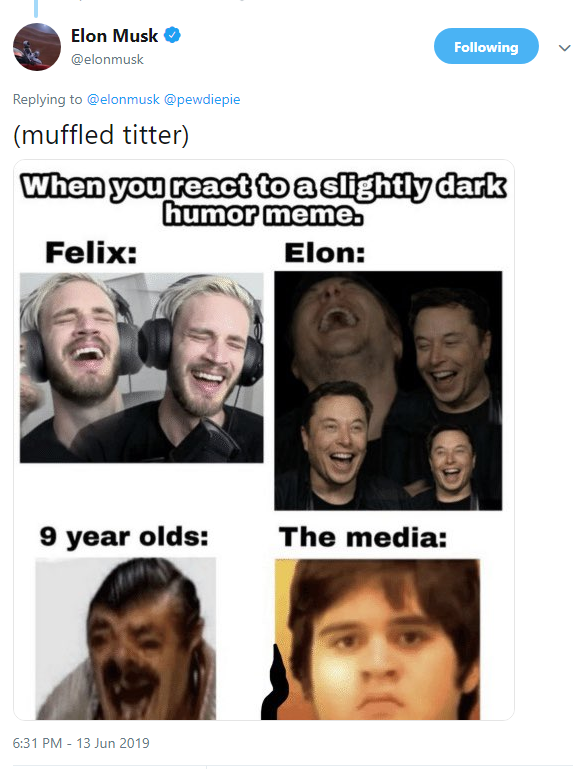Open the 6:31 PM - 13 Jun 2019 timestamp
Viewport: 584px width, 769px height.
click(x=81, y=743)
